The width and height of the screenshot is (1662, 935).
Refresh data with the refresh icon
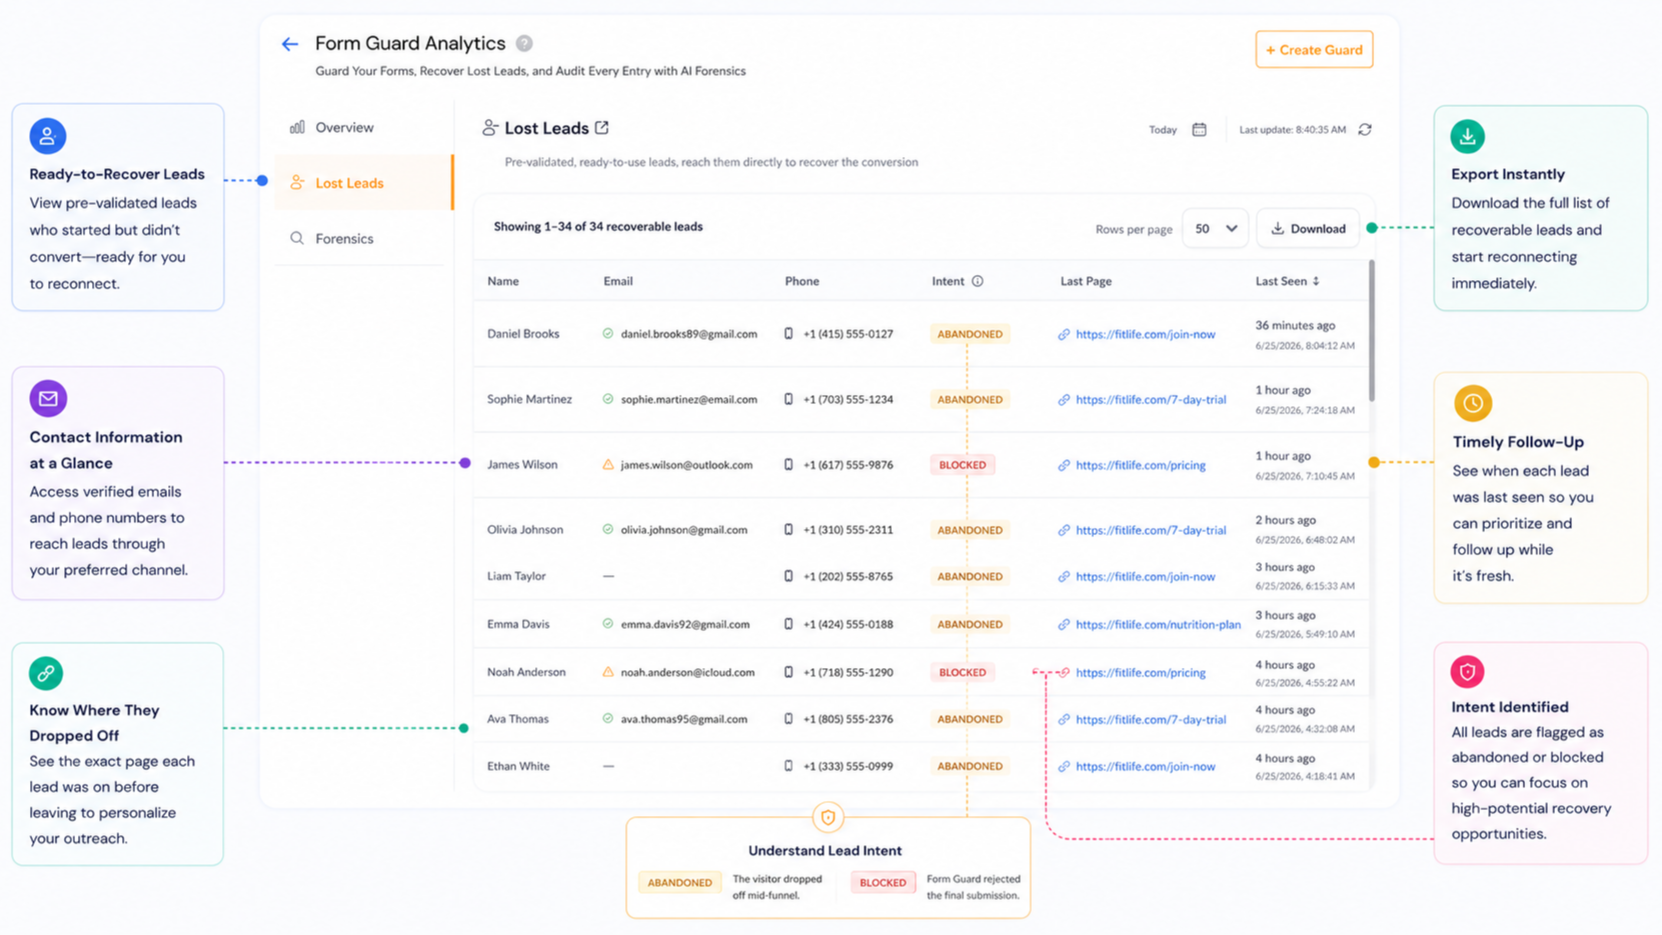coord(1365,129)
